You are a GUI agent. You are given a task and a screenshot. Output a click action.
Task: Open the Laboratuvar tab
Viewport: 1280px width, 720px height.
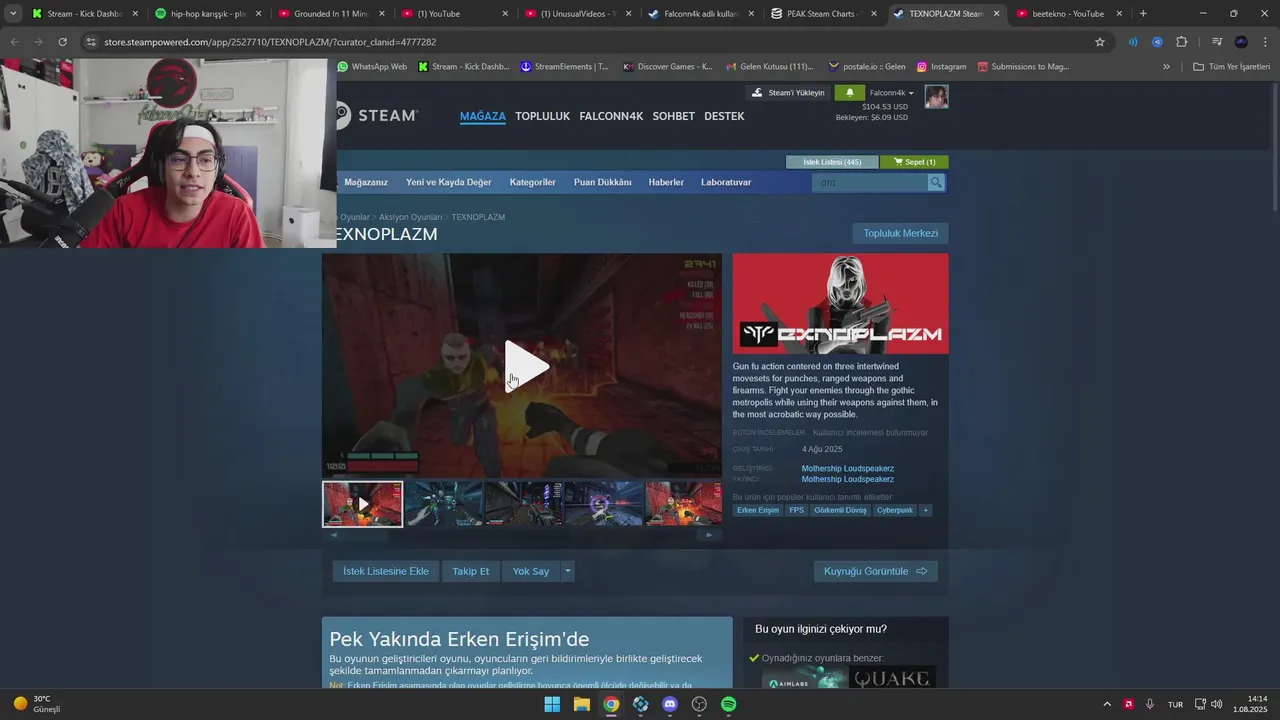tap(726, 182)
